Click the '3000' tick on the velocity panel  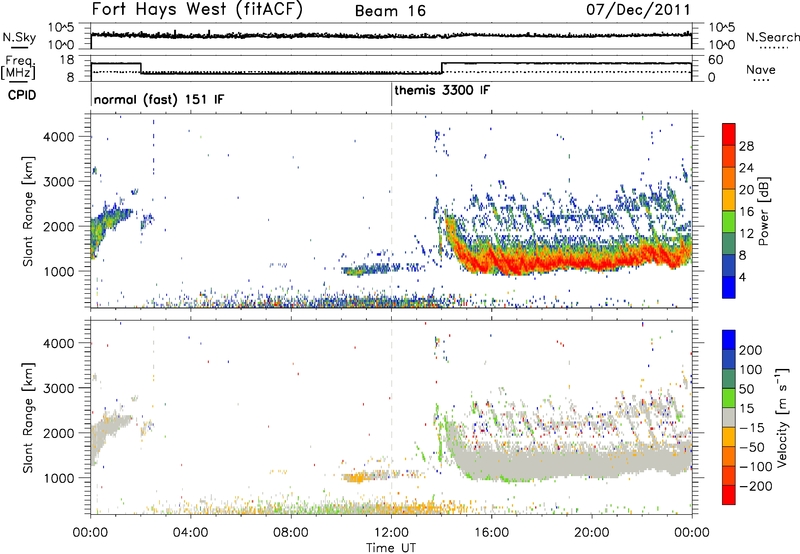59,388
